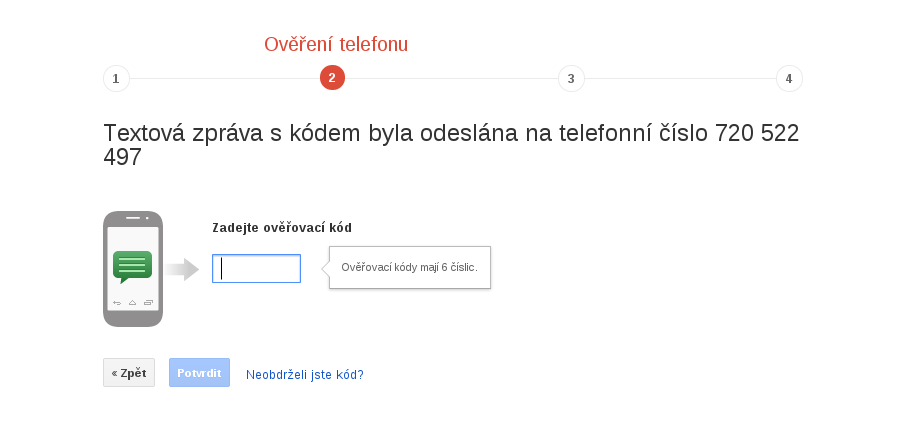Viewport: 904px width, 444px height.
Task: Click the phone number 720 522 in heading
Action: pyautogui.click(x=757, y=133)
